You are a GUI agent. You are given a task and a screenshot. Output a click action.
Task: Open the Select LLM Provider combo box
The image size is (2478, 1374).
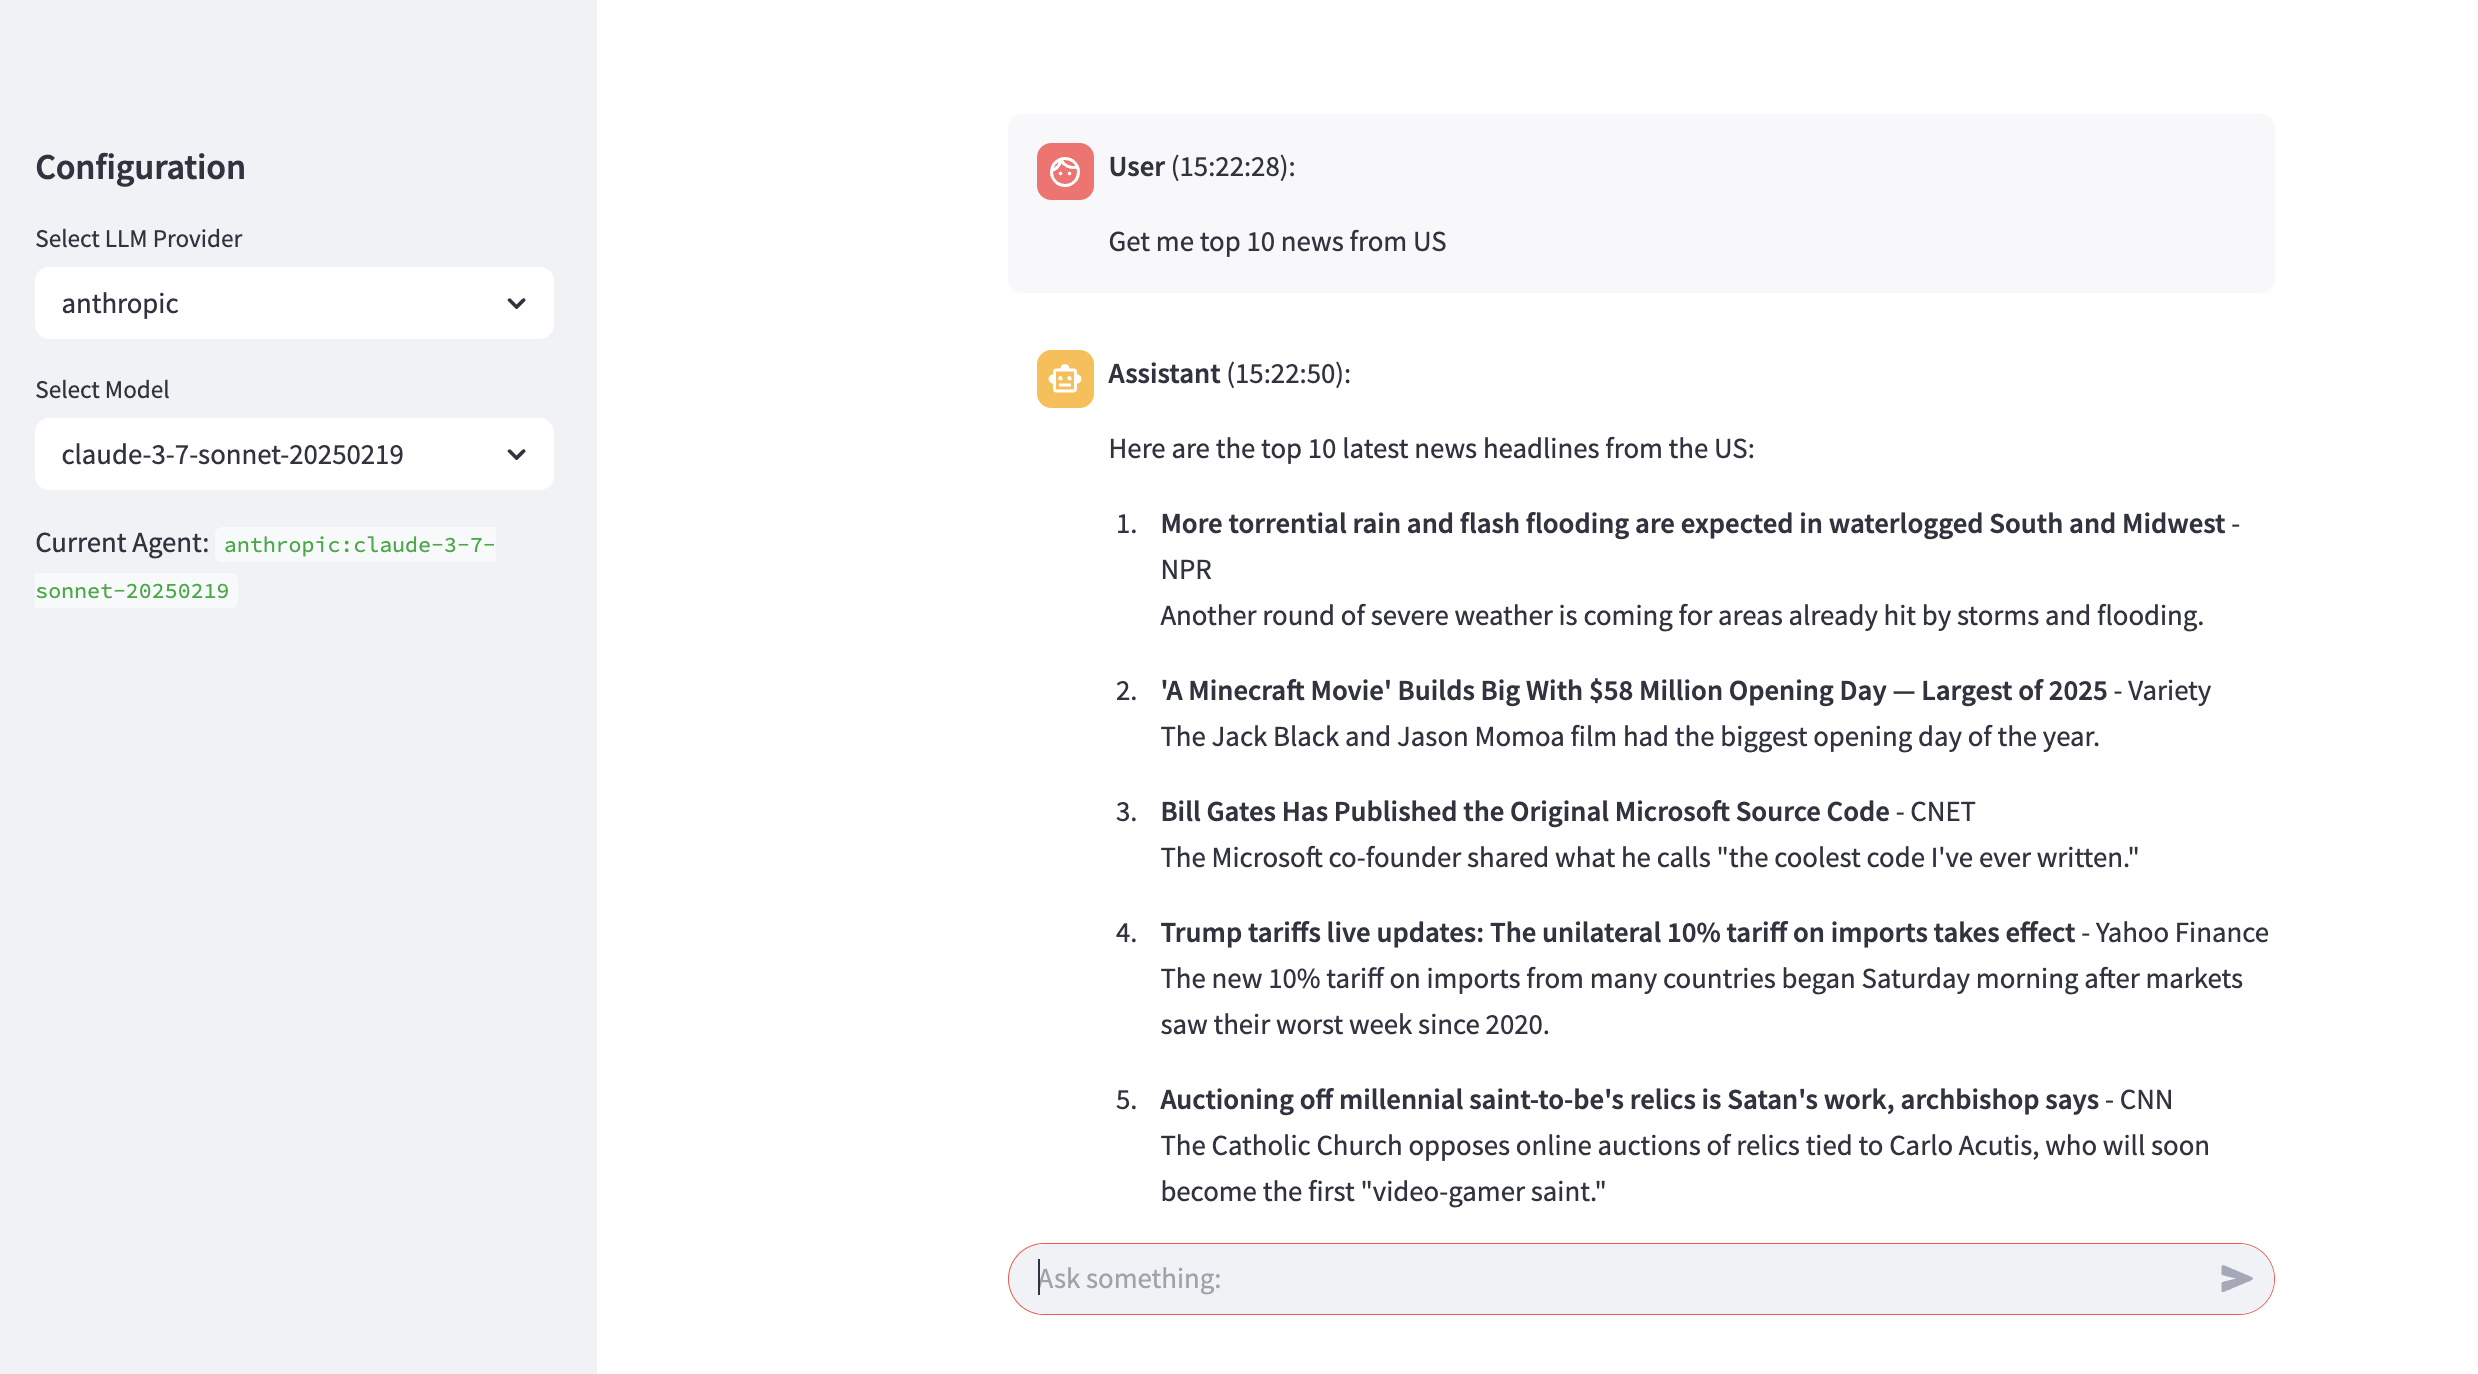294,303
